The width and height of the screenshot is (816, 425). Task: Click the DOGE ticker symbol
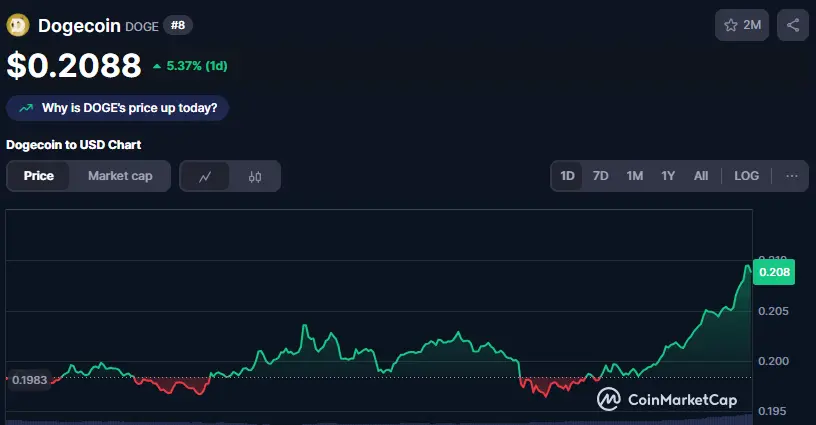tap(142, 27)
